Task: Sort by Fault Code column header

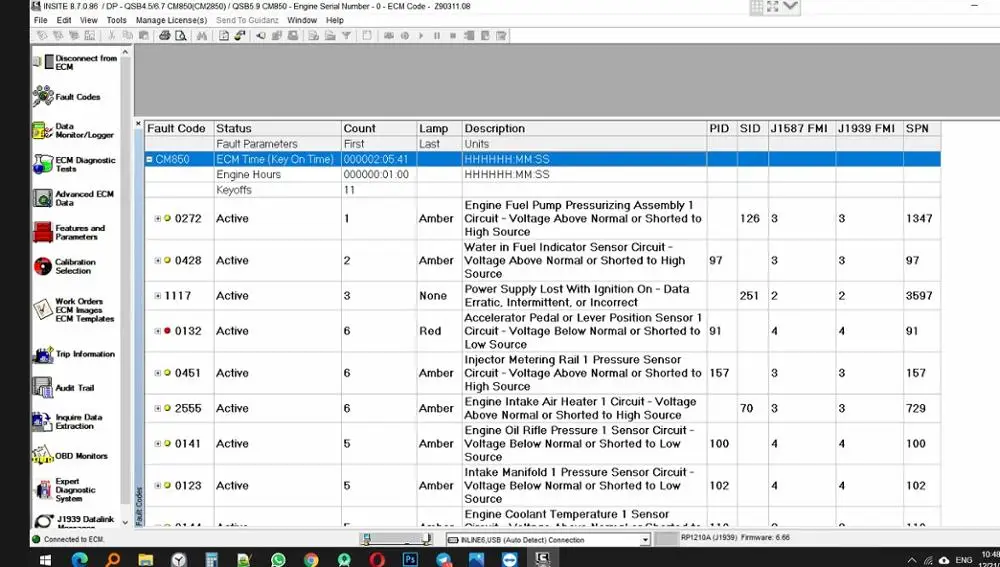Action: [x=179, y=129]
